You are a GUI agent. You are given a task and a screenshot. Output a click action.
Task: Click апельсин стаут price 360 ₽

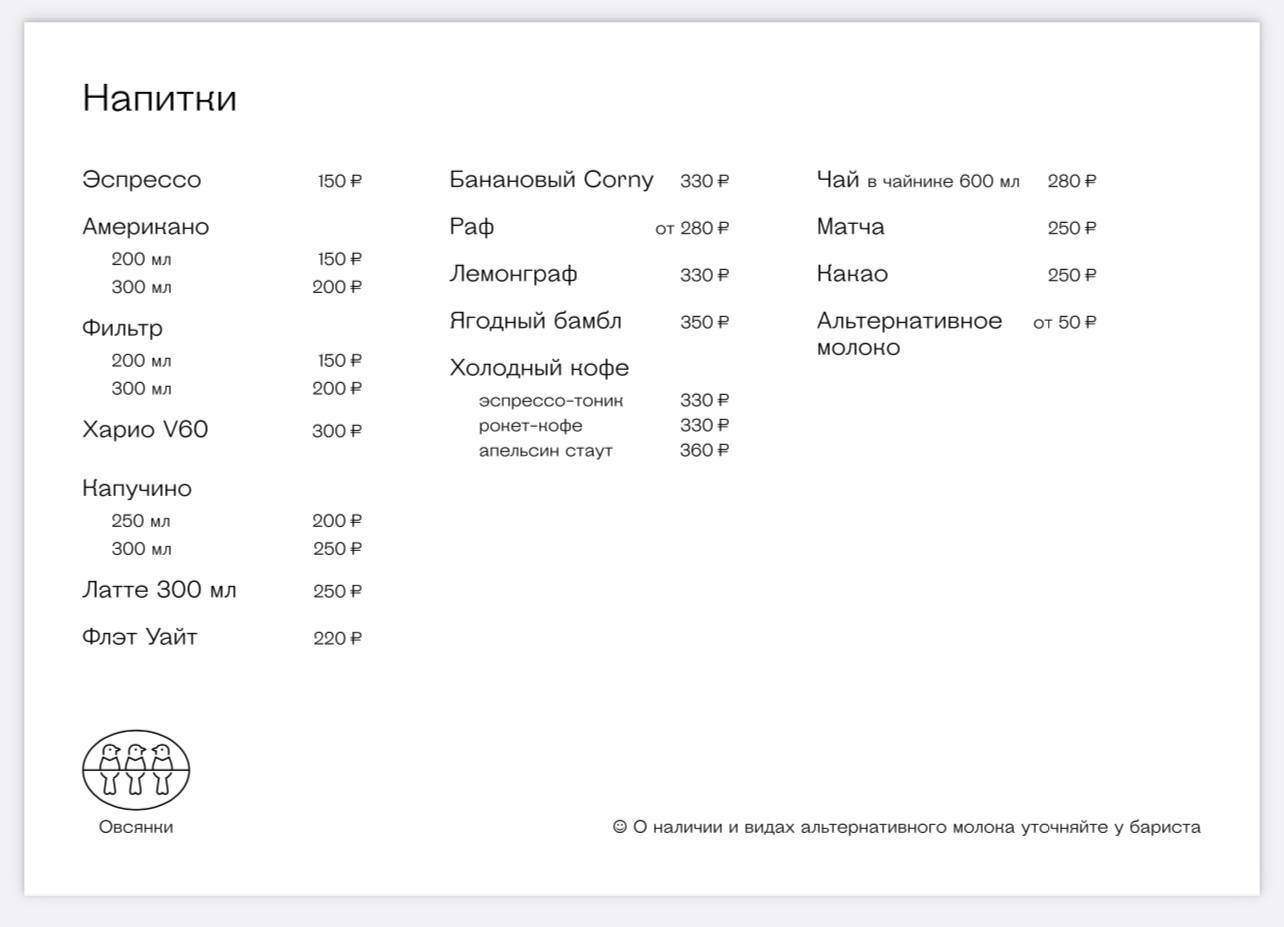pos(704,450)
